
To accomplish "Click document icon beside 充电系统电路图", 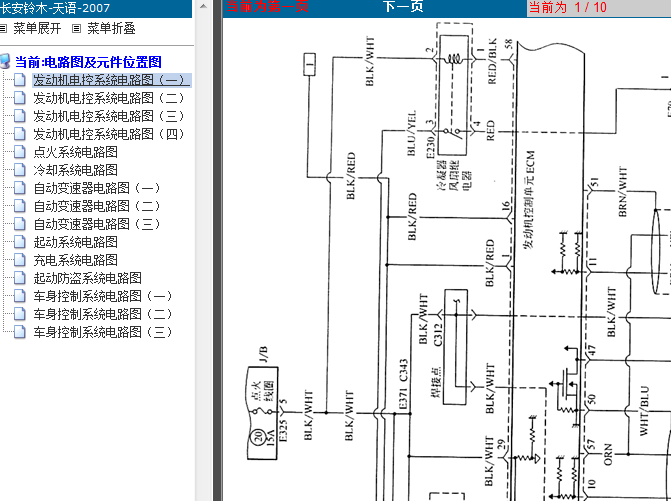I will click(19, 259).
